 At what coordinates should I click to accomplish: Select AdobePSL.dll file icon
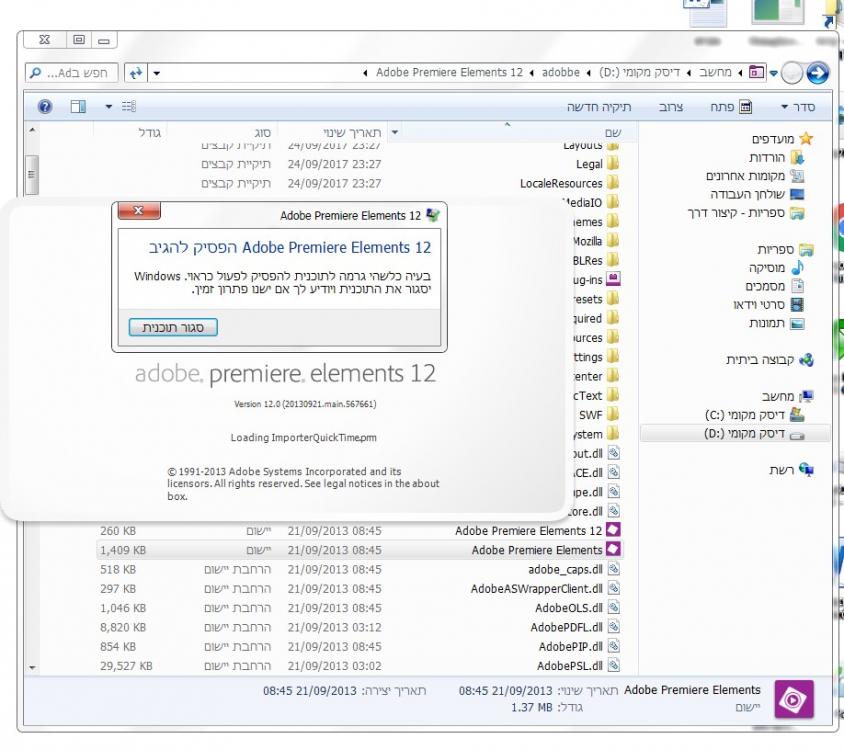[x=614, y=665]
